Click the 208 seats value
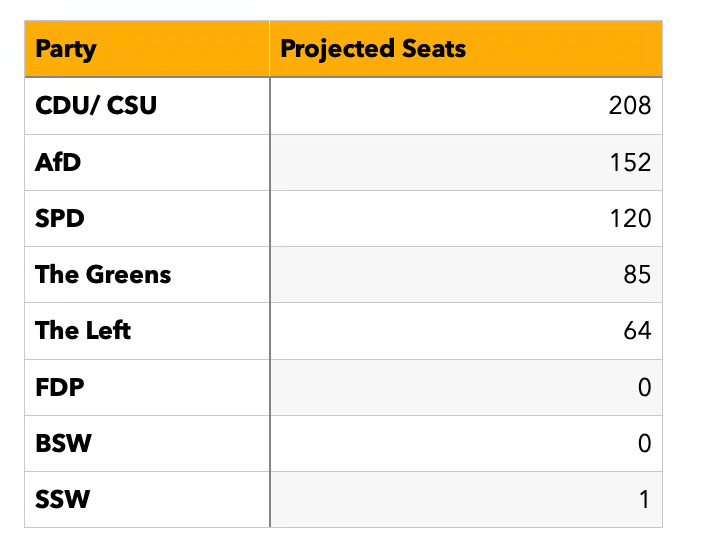This screenshot has height=554, width=703. click(629, 106)
